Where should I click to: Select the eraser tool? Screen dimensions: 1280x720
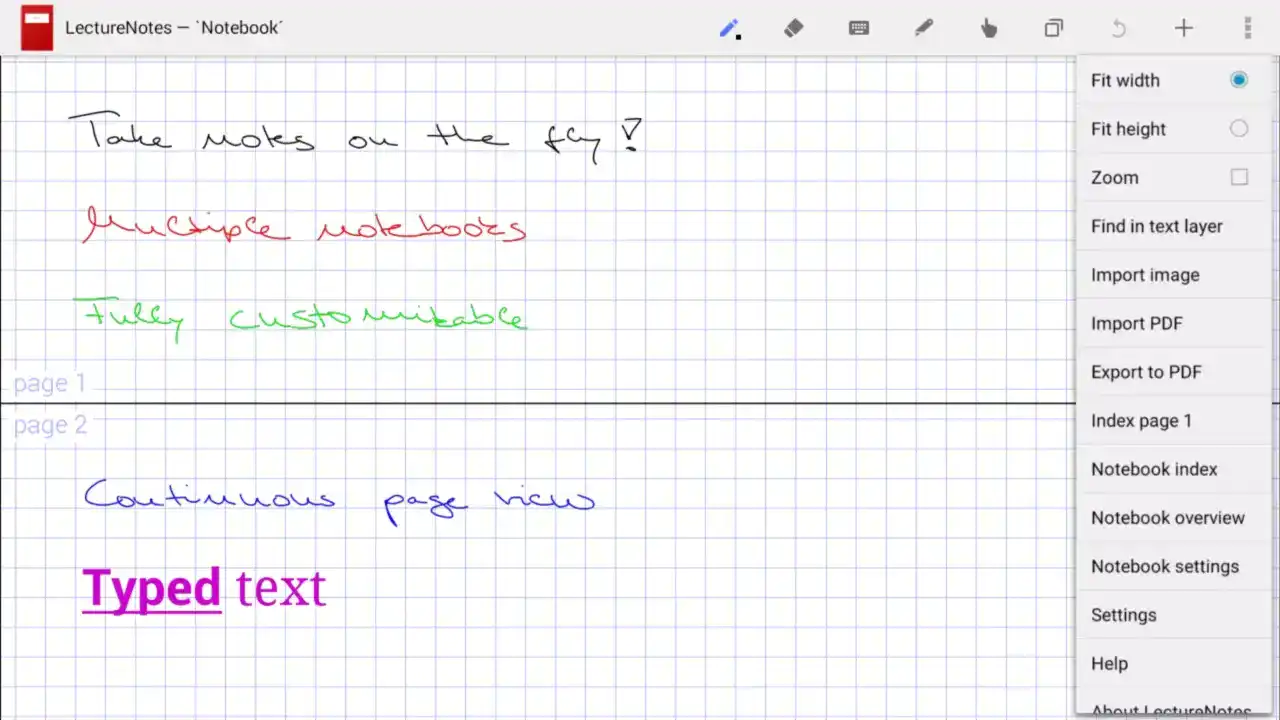click(793, 28)
